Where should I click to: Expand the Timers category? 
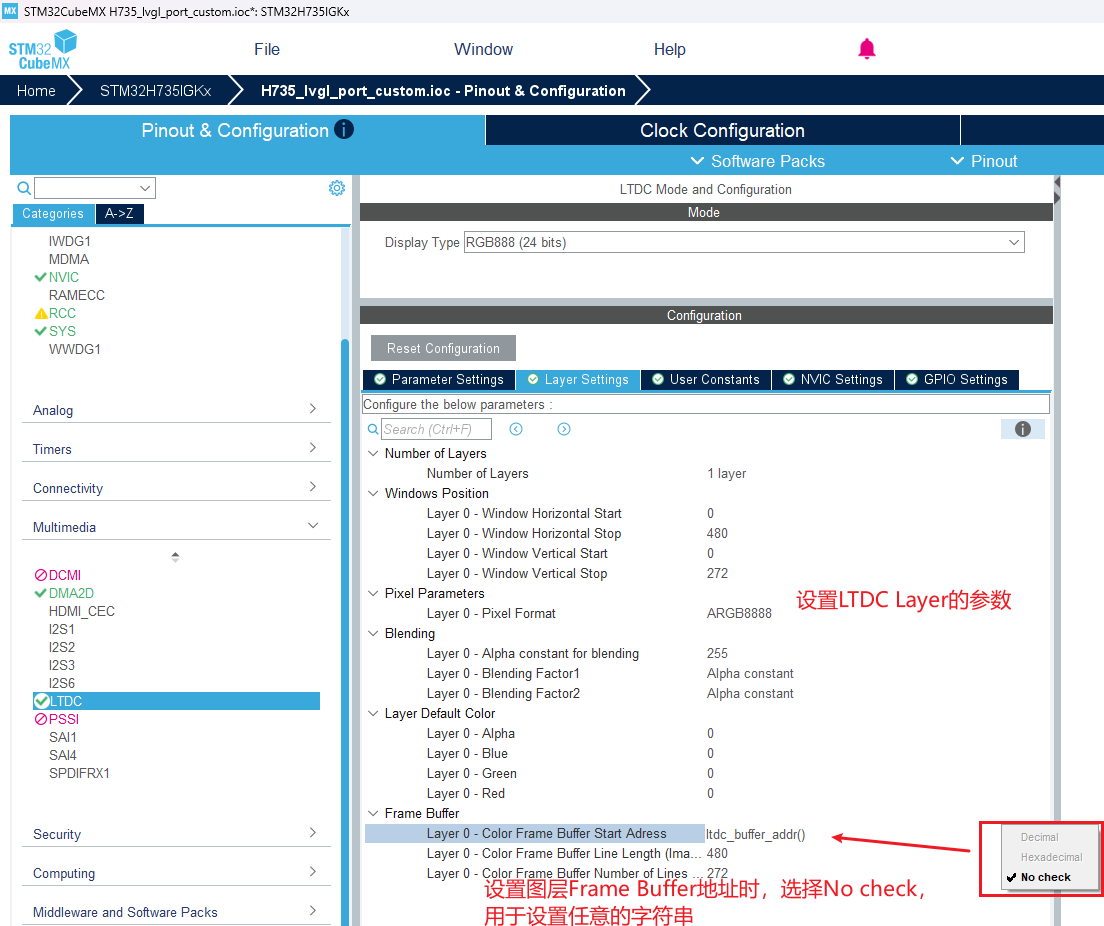pyautogui.click(x=176, y=449)
